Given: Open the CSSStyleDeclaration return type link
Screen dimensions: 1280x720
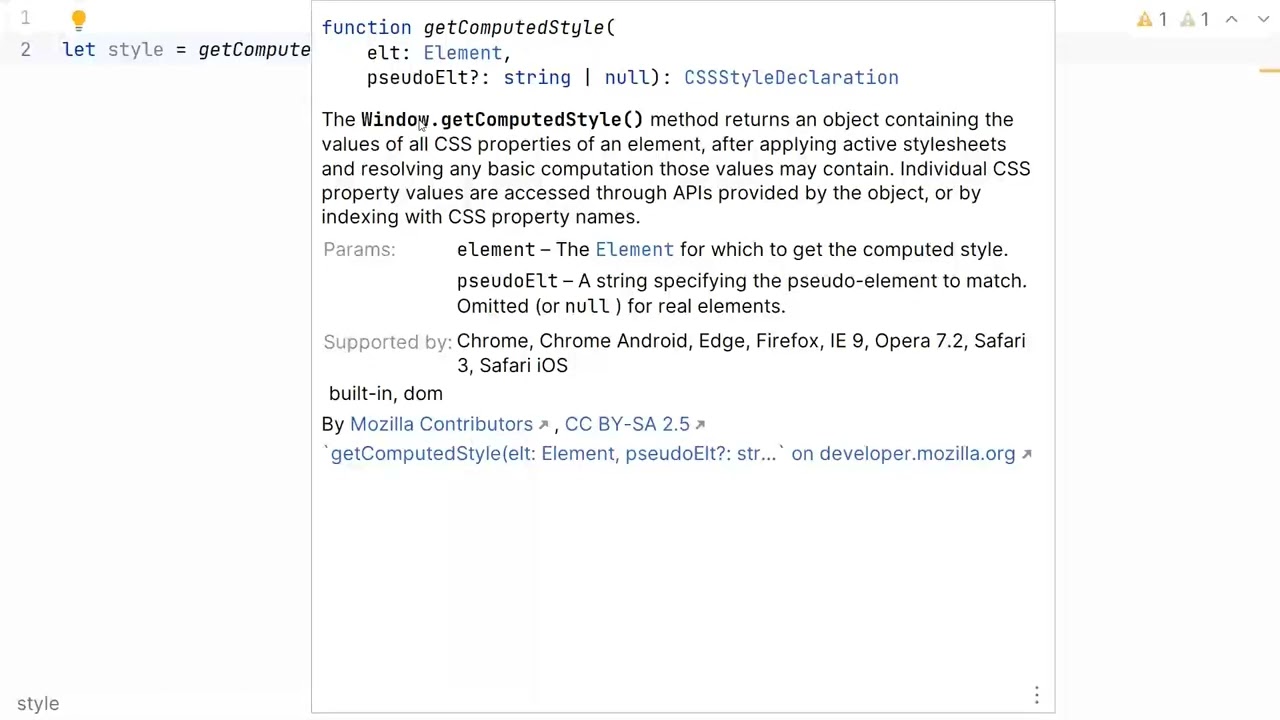Looking at the screenshot, I should pyautogui.click(x=791, y=78).
